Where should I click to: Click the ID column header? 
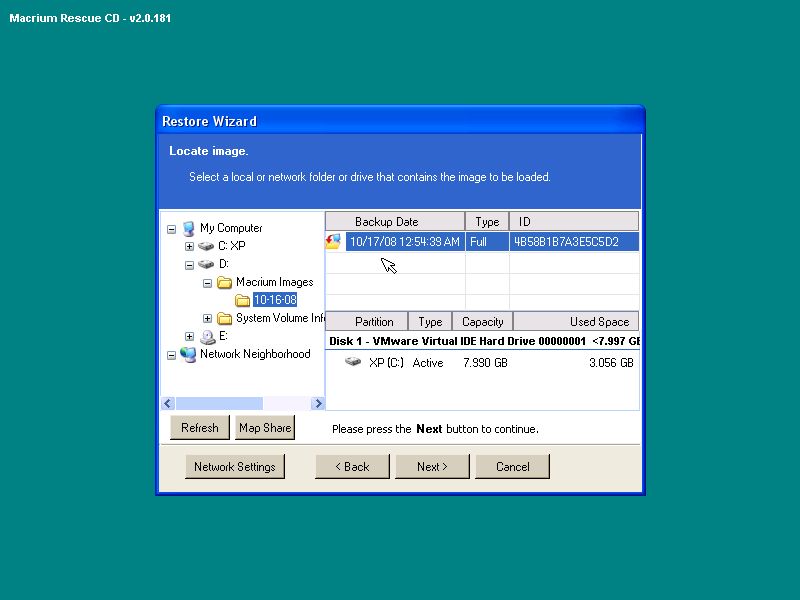[x=574, y=221]
